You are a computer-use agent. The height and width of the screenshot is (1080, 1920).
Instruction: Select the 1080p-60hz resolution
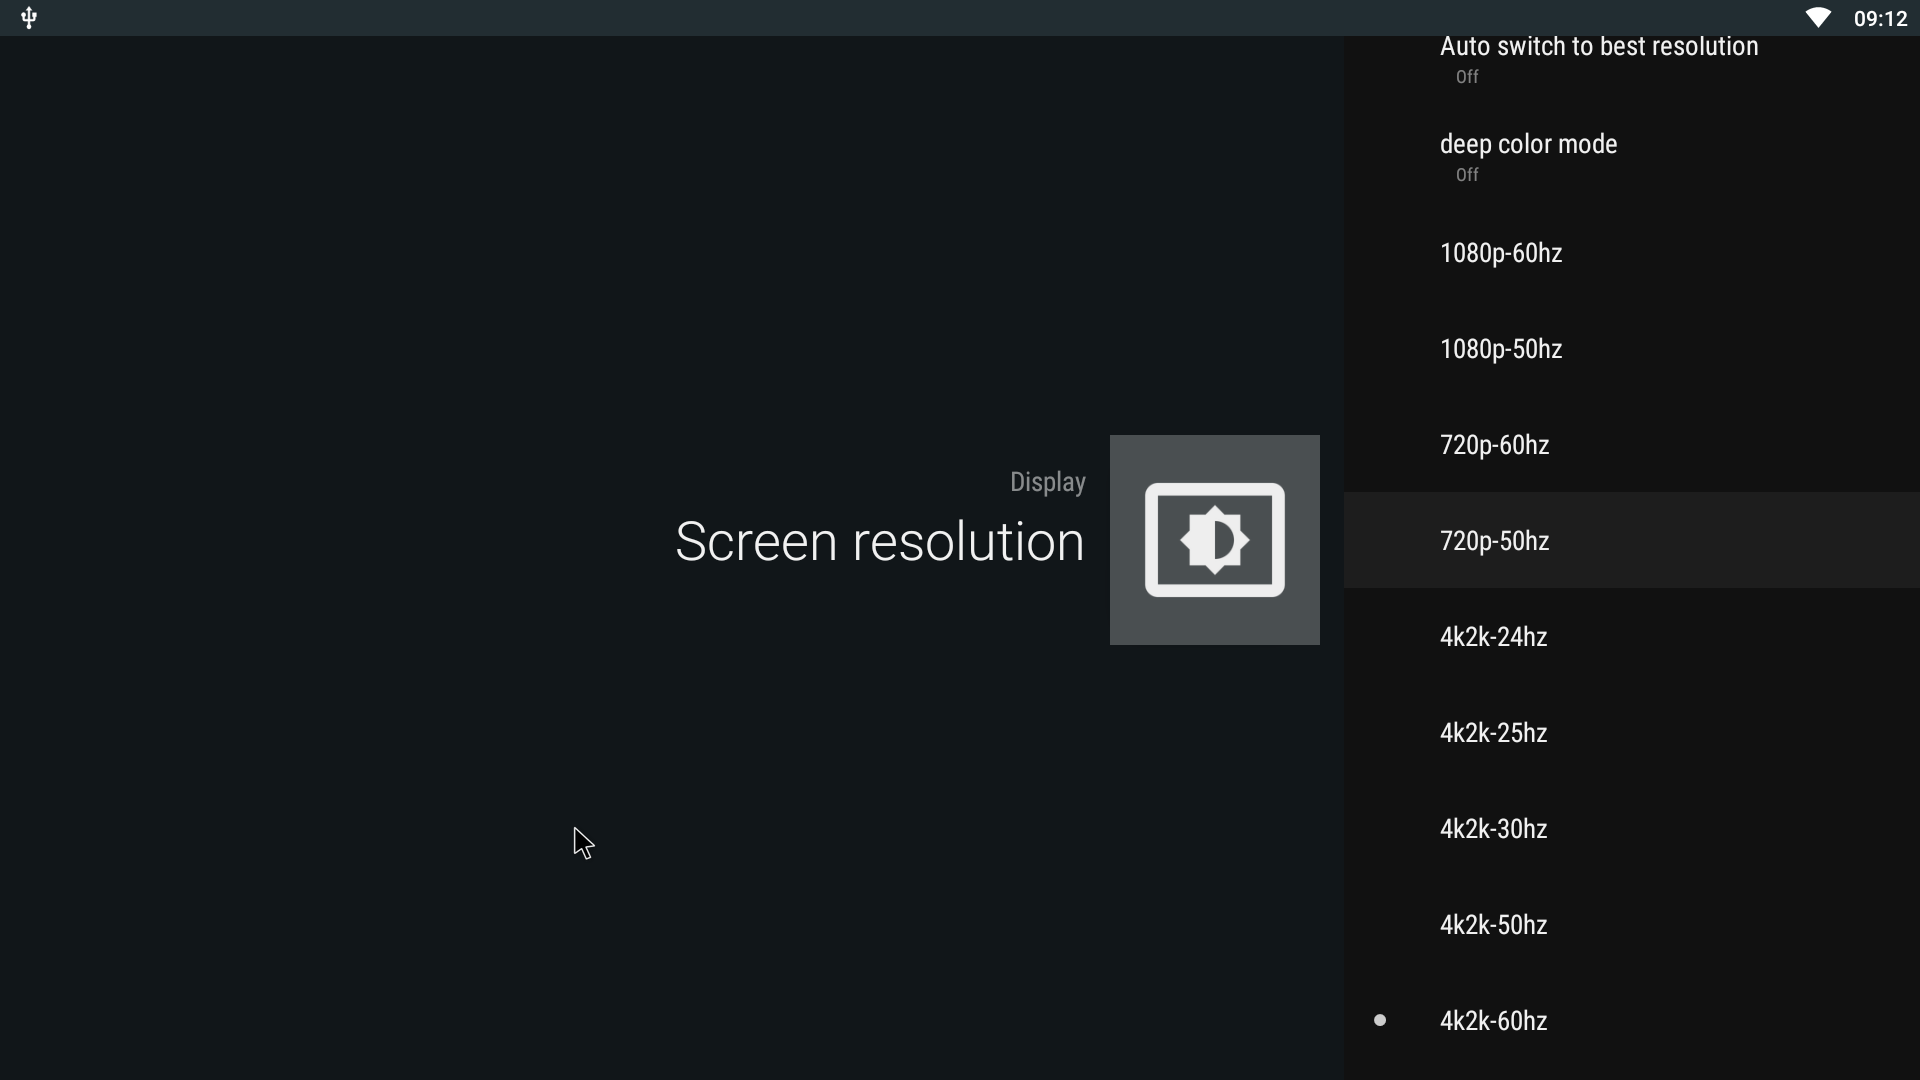pyautogui.click(x=1632, y=253)
